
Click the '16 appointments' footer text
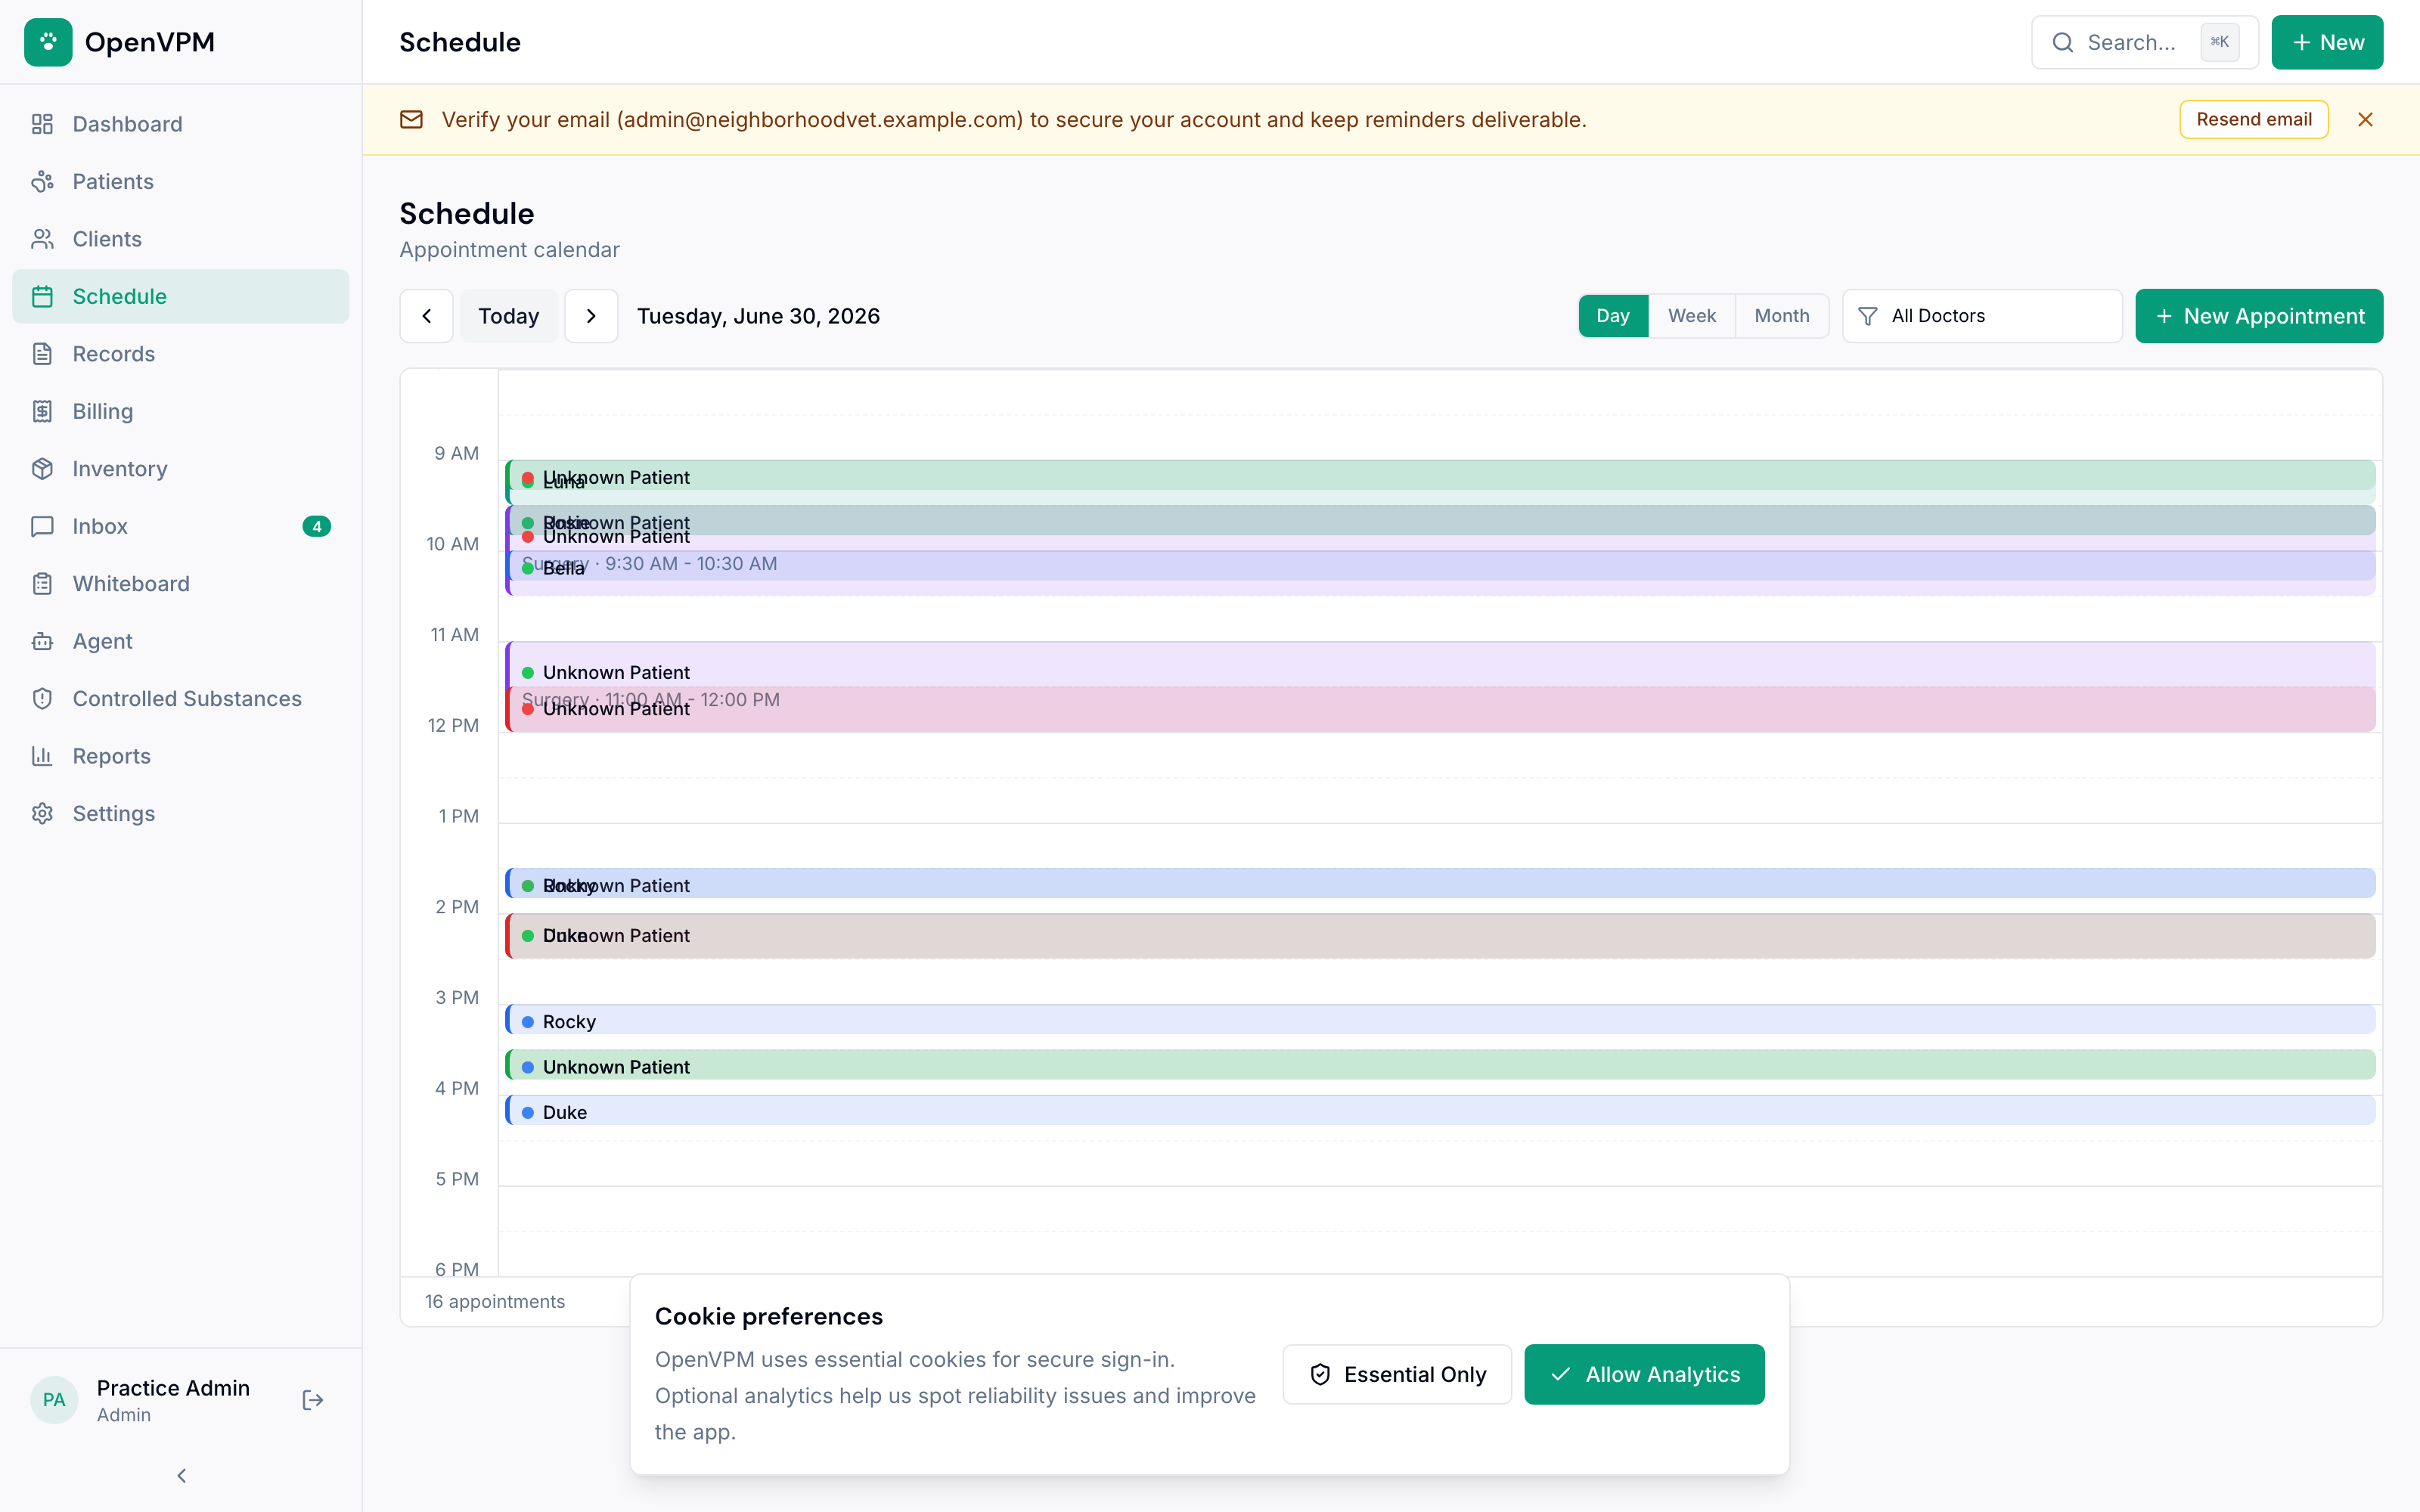click(x=495, y=1301)
